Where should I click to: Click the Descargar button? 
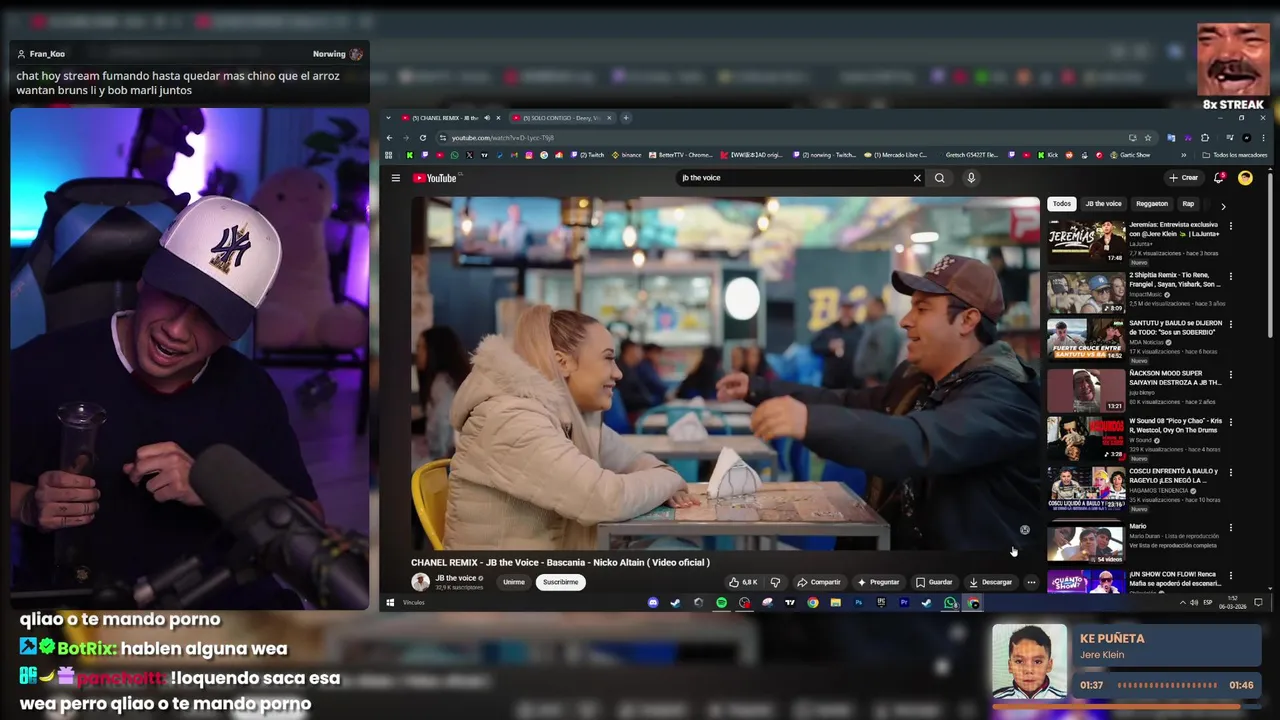[991, 582]
